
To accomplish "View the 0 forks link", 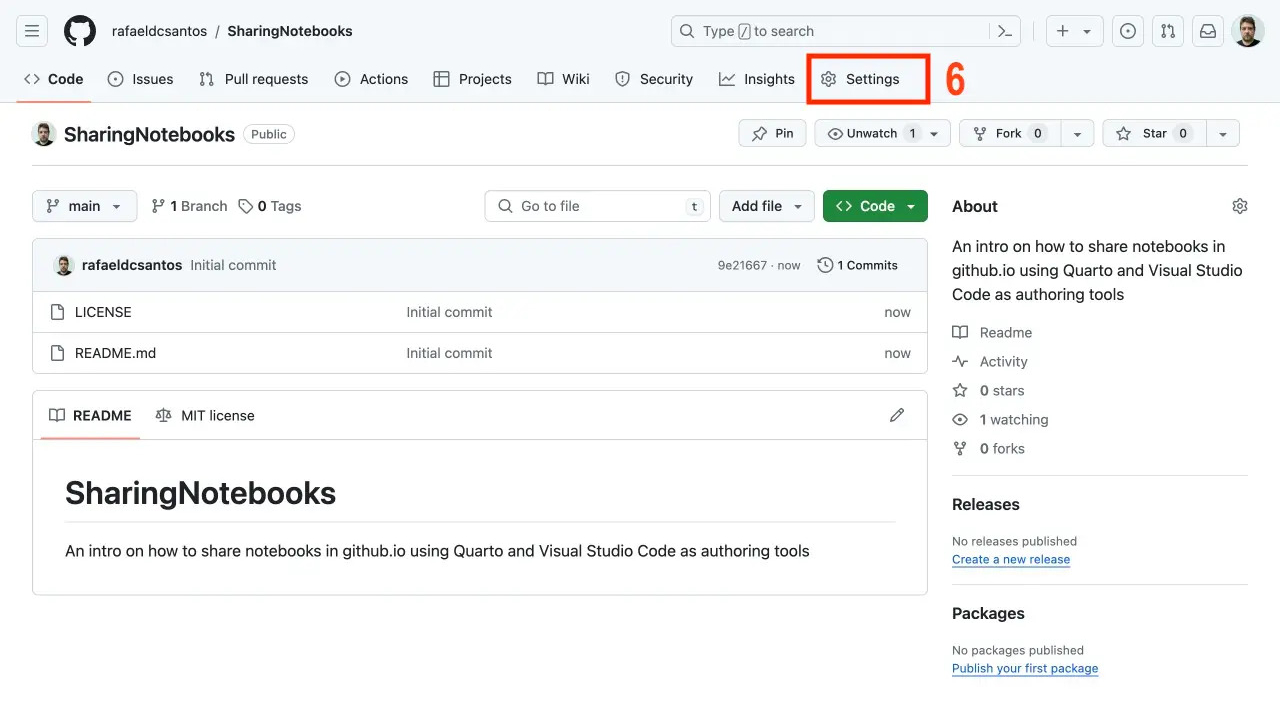I will [988, 448].
